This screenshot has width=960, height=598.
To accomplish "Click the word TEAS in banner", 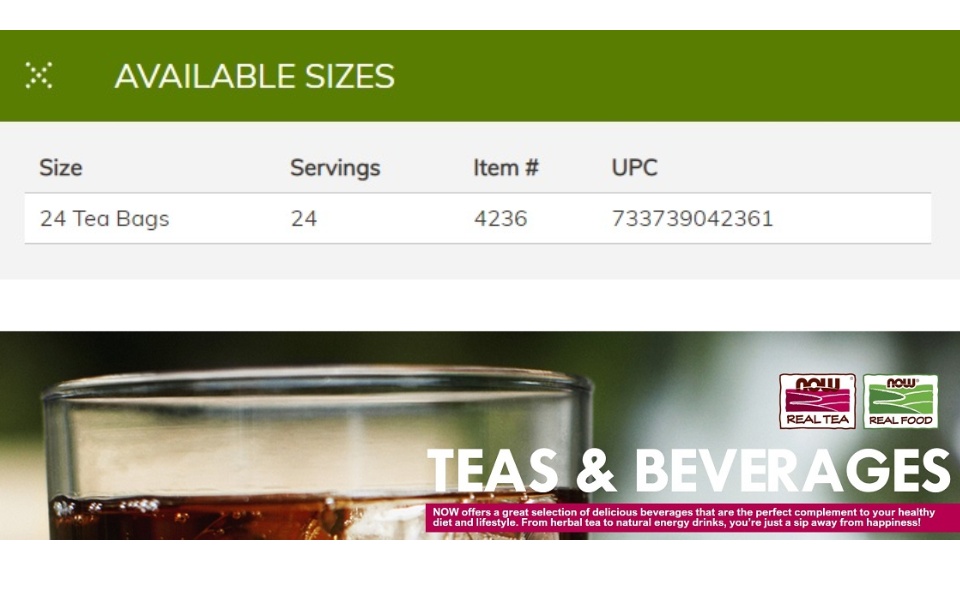I will (493, 470).
